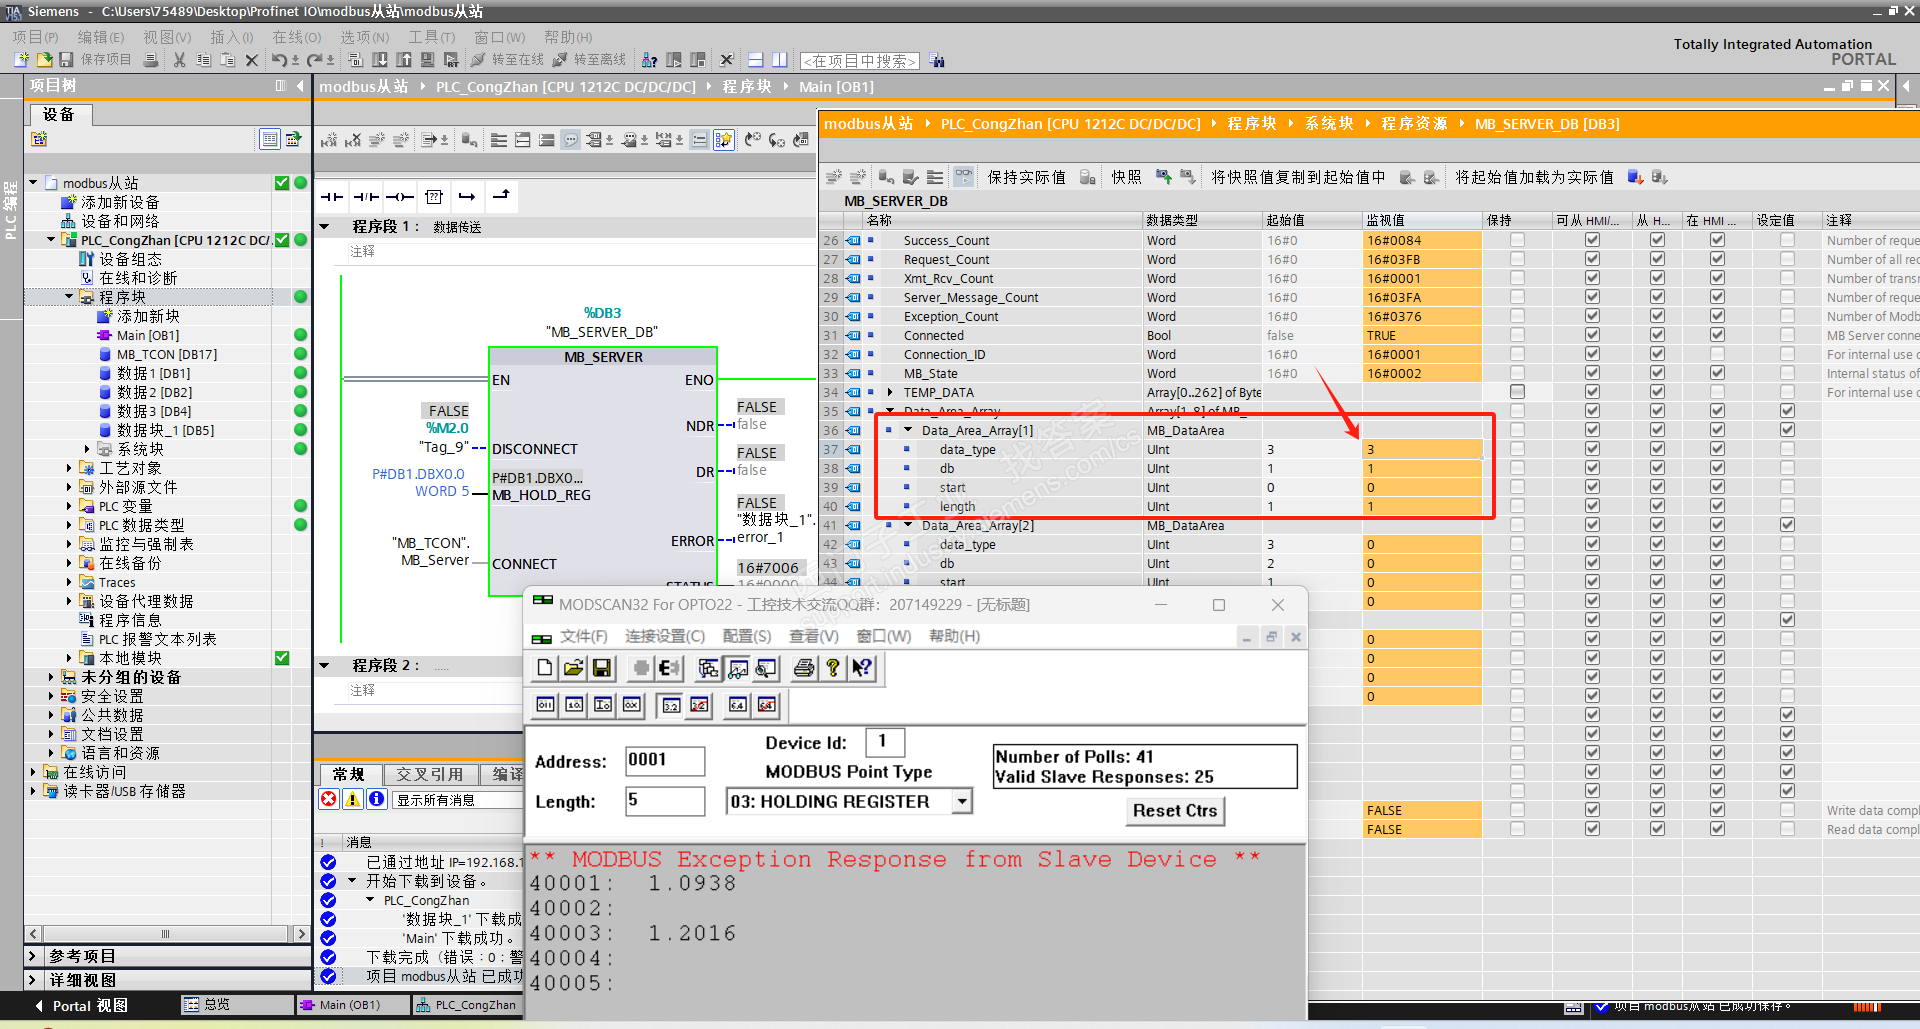Insert a normally closed contact
The height and width of the screenshot is (1029, 1920).
366,197
